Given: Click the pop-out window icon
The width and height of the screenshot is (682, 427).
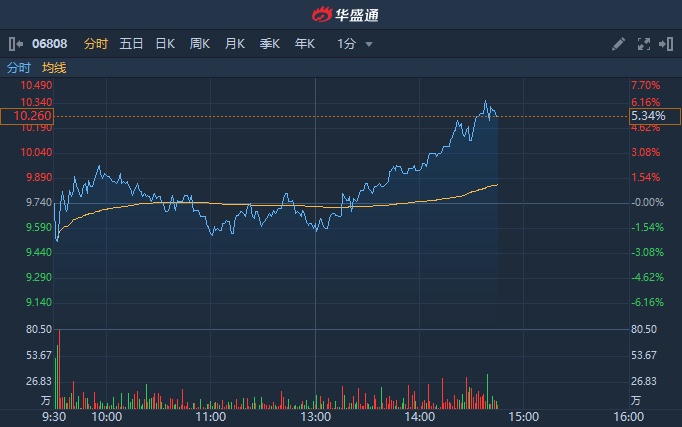Looking at the screenshot, I should [x=665, y=44].
